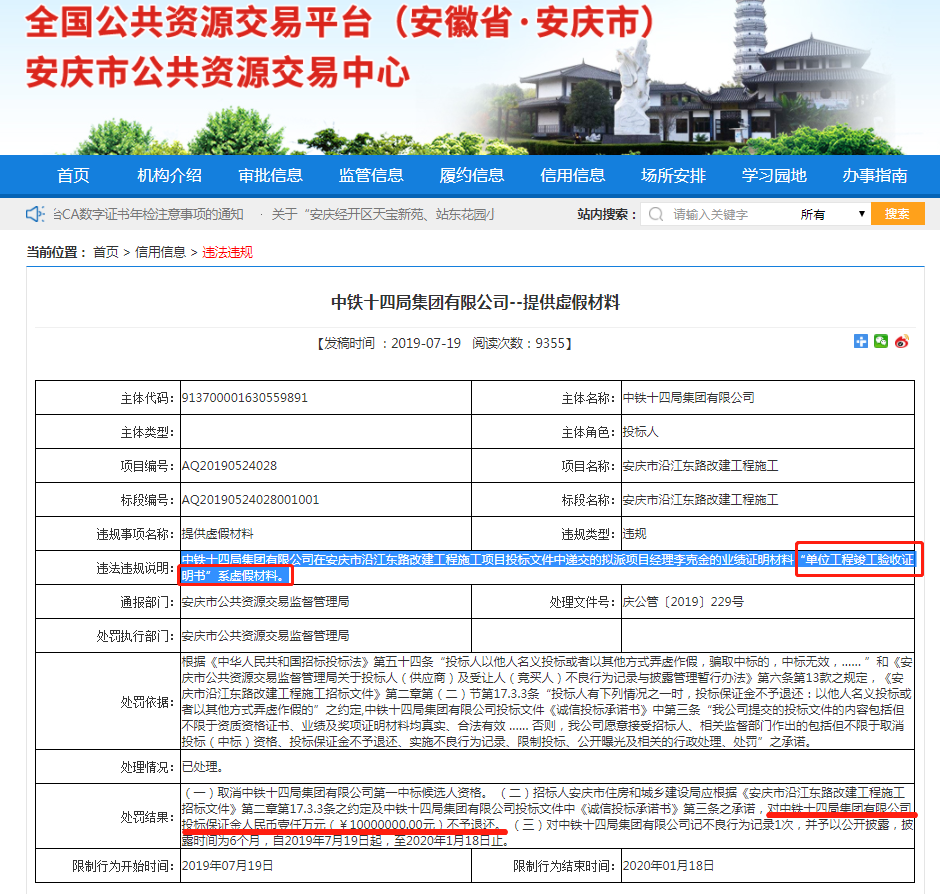Click the entity code 913700001630559891

pyautogui.click(x=245, y=398)
